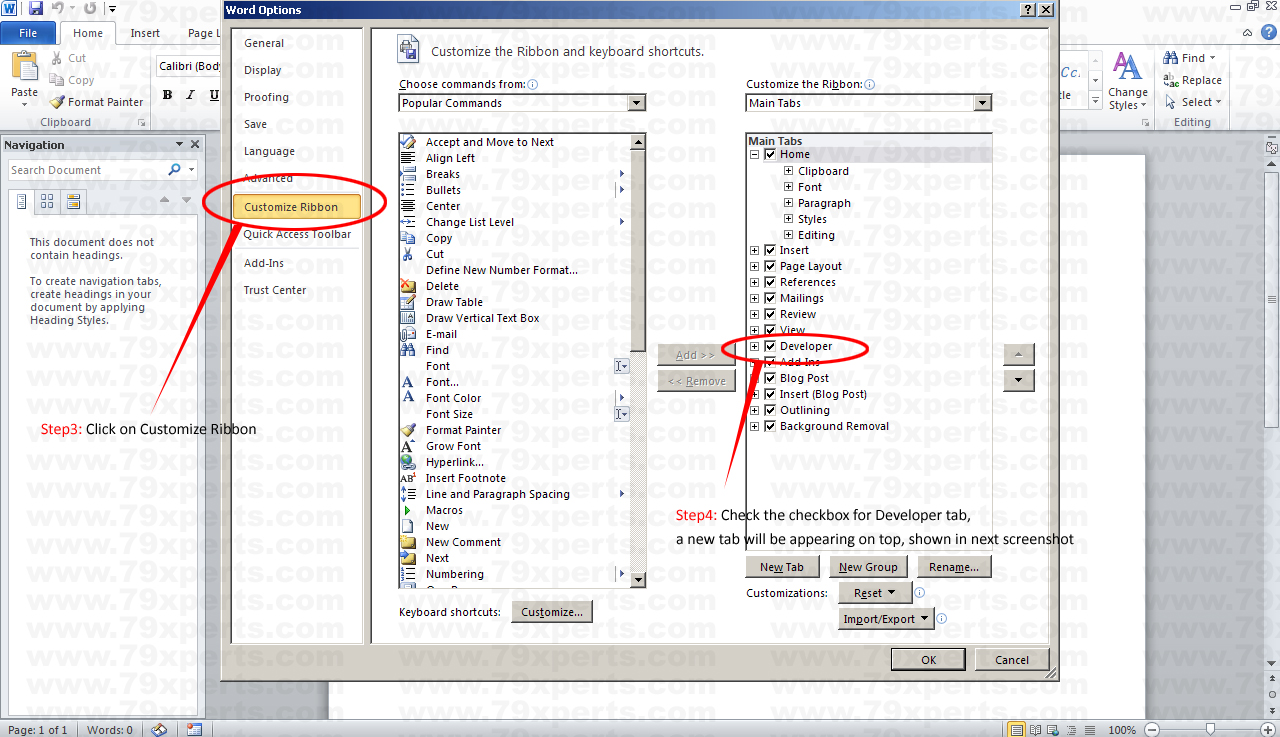Viewport: 1280px width, 737px height.
Task: Switch to Print Layout view in status bar
Action: click(1016, 729)
